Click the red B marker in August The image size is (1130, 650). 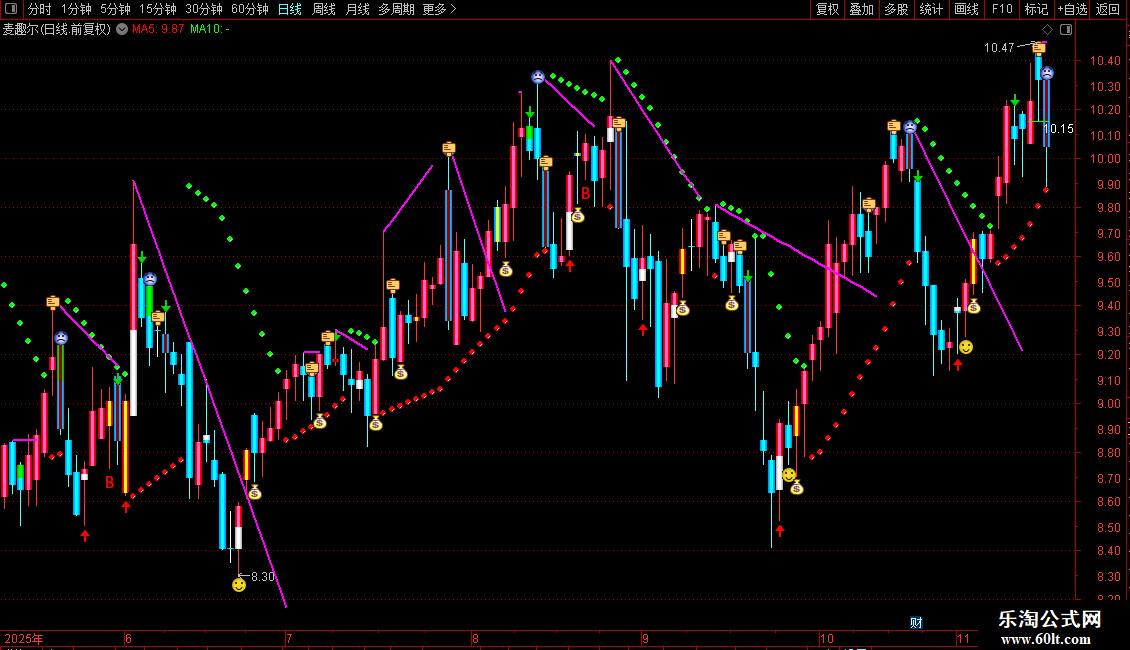(586, 193)
